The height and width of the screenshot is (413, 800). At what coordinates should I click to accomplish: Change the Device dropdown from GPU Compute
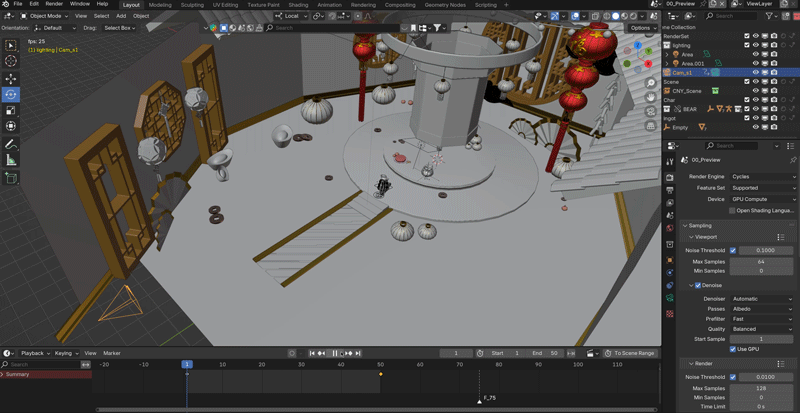tap(763, 199)
